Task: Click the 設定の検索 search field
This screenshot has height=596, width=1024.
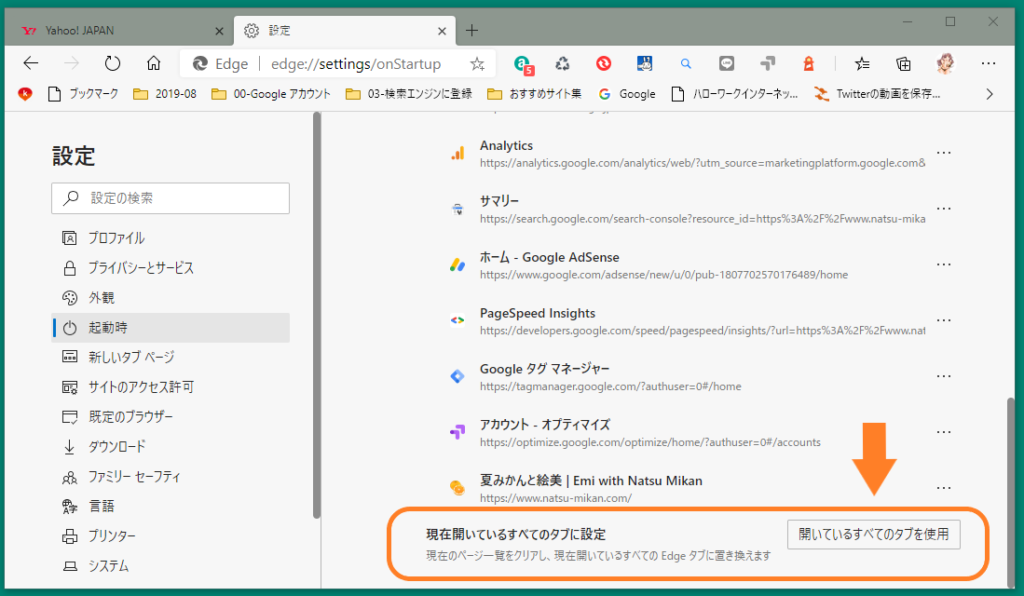Action: (x=170, y=198)
